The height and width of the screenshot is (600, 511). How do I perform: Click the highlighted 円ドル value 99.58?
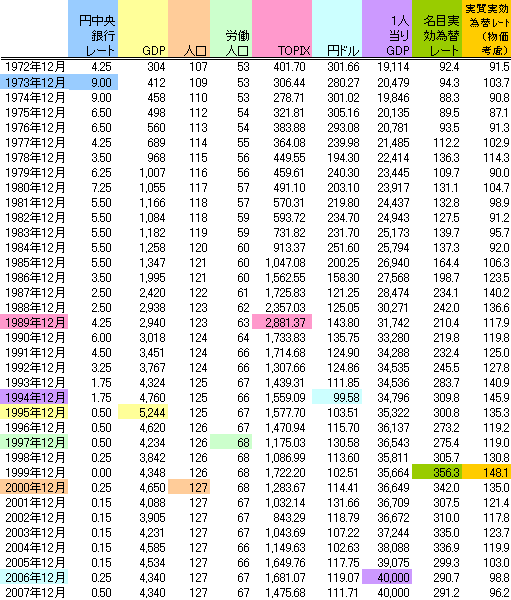pos(337,397)
